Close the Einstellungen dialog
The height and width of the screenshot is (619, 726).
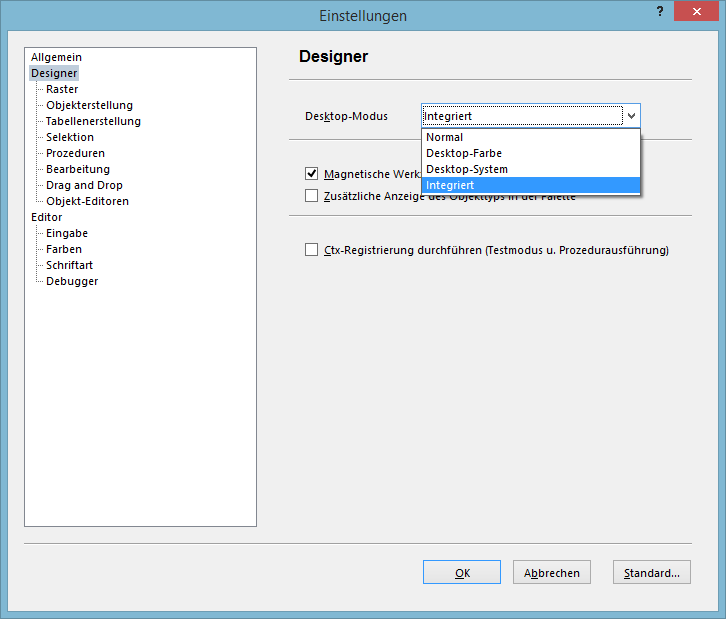tap(700, 11)
